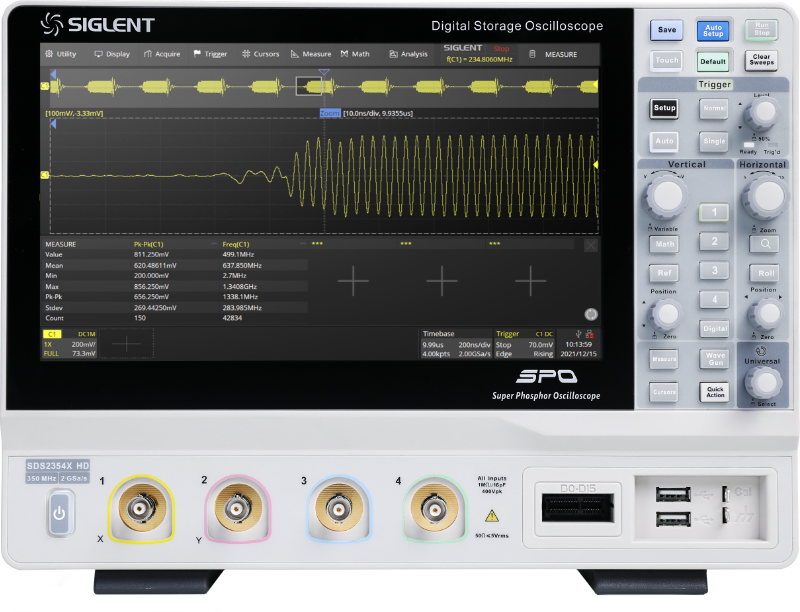This screenshot has width=800, height=612.
Task: Click the Pk-Pk(C1) Value 811.250mV cell
Action: coord(151,254)
